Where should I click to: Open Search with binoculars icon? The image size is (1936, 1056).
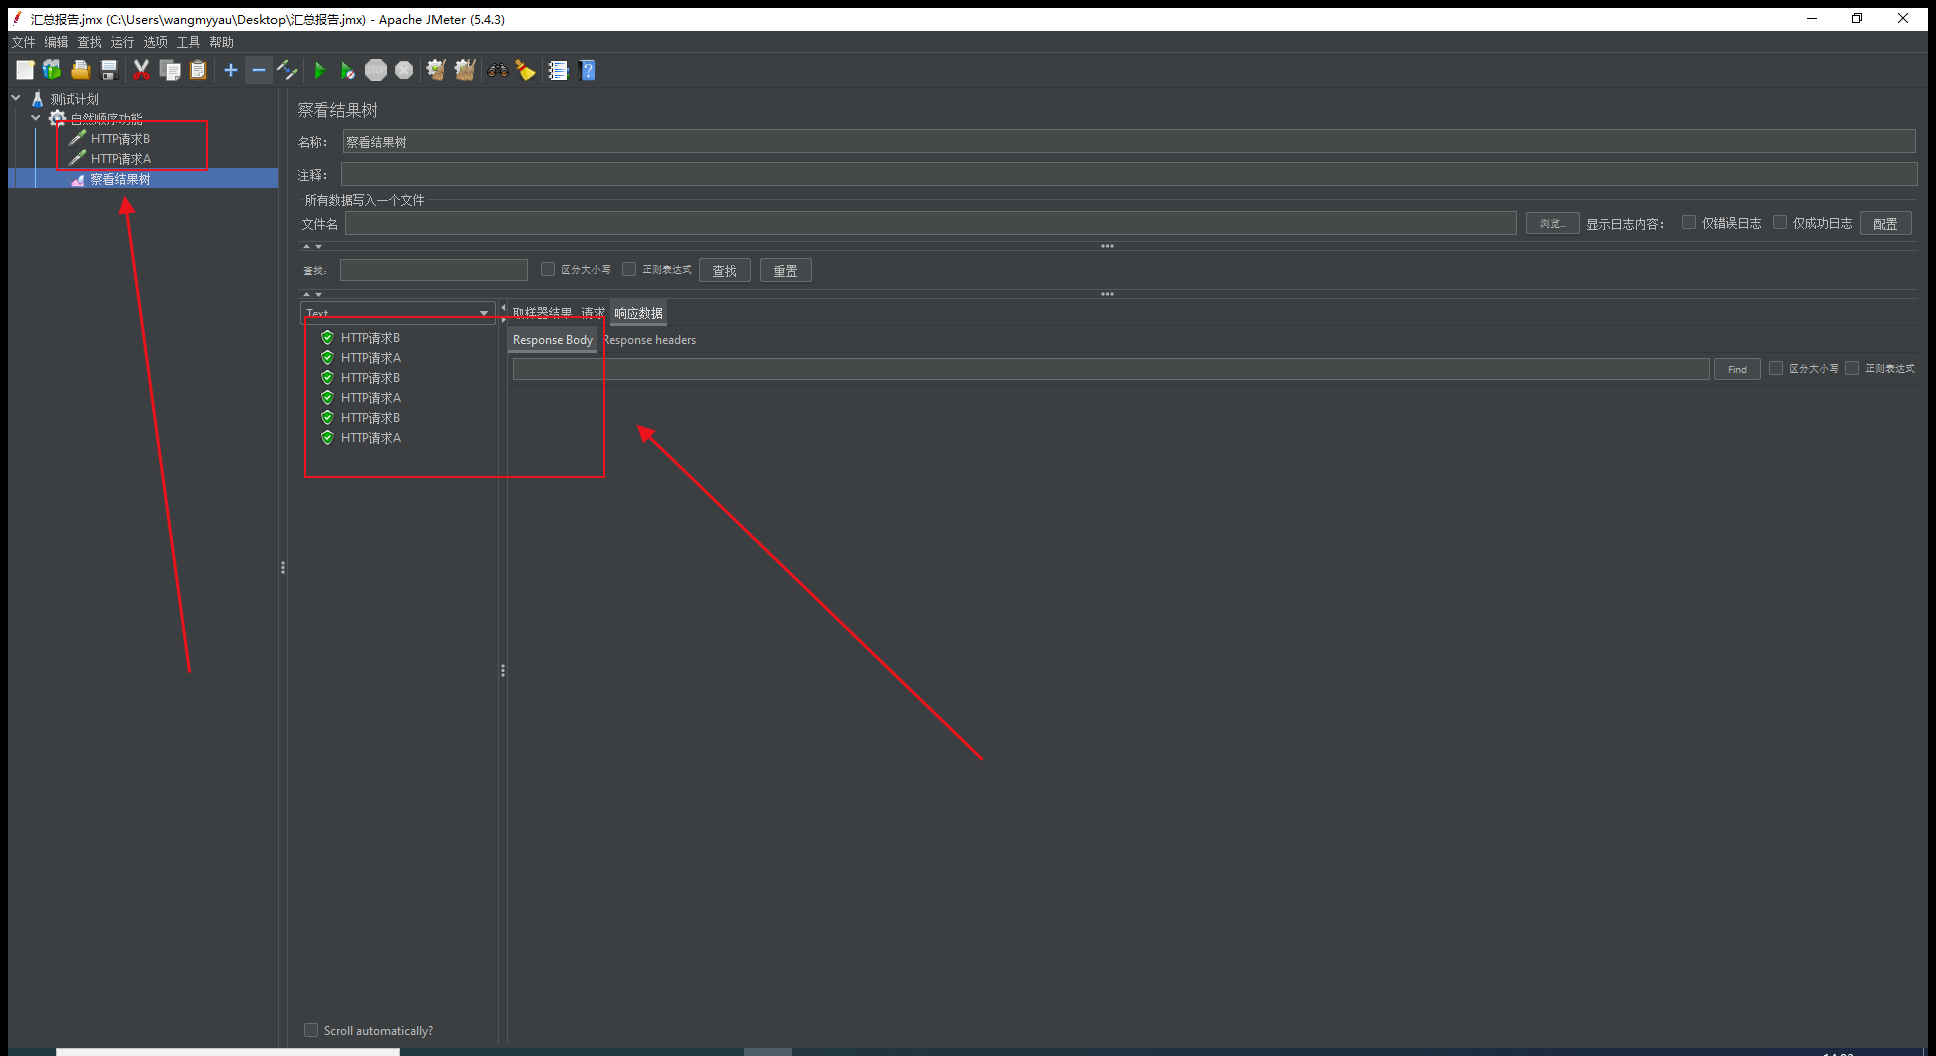pos(497,70)
